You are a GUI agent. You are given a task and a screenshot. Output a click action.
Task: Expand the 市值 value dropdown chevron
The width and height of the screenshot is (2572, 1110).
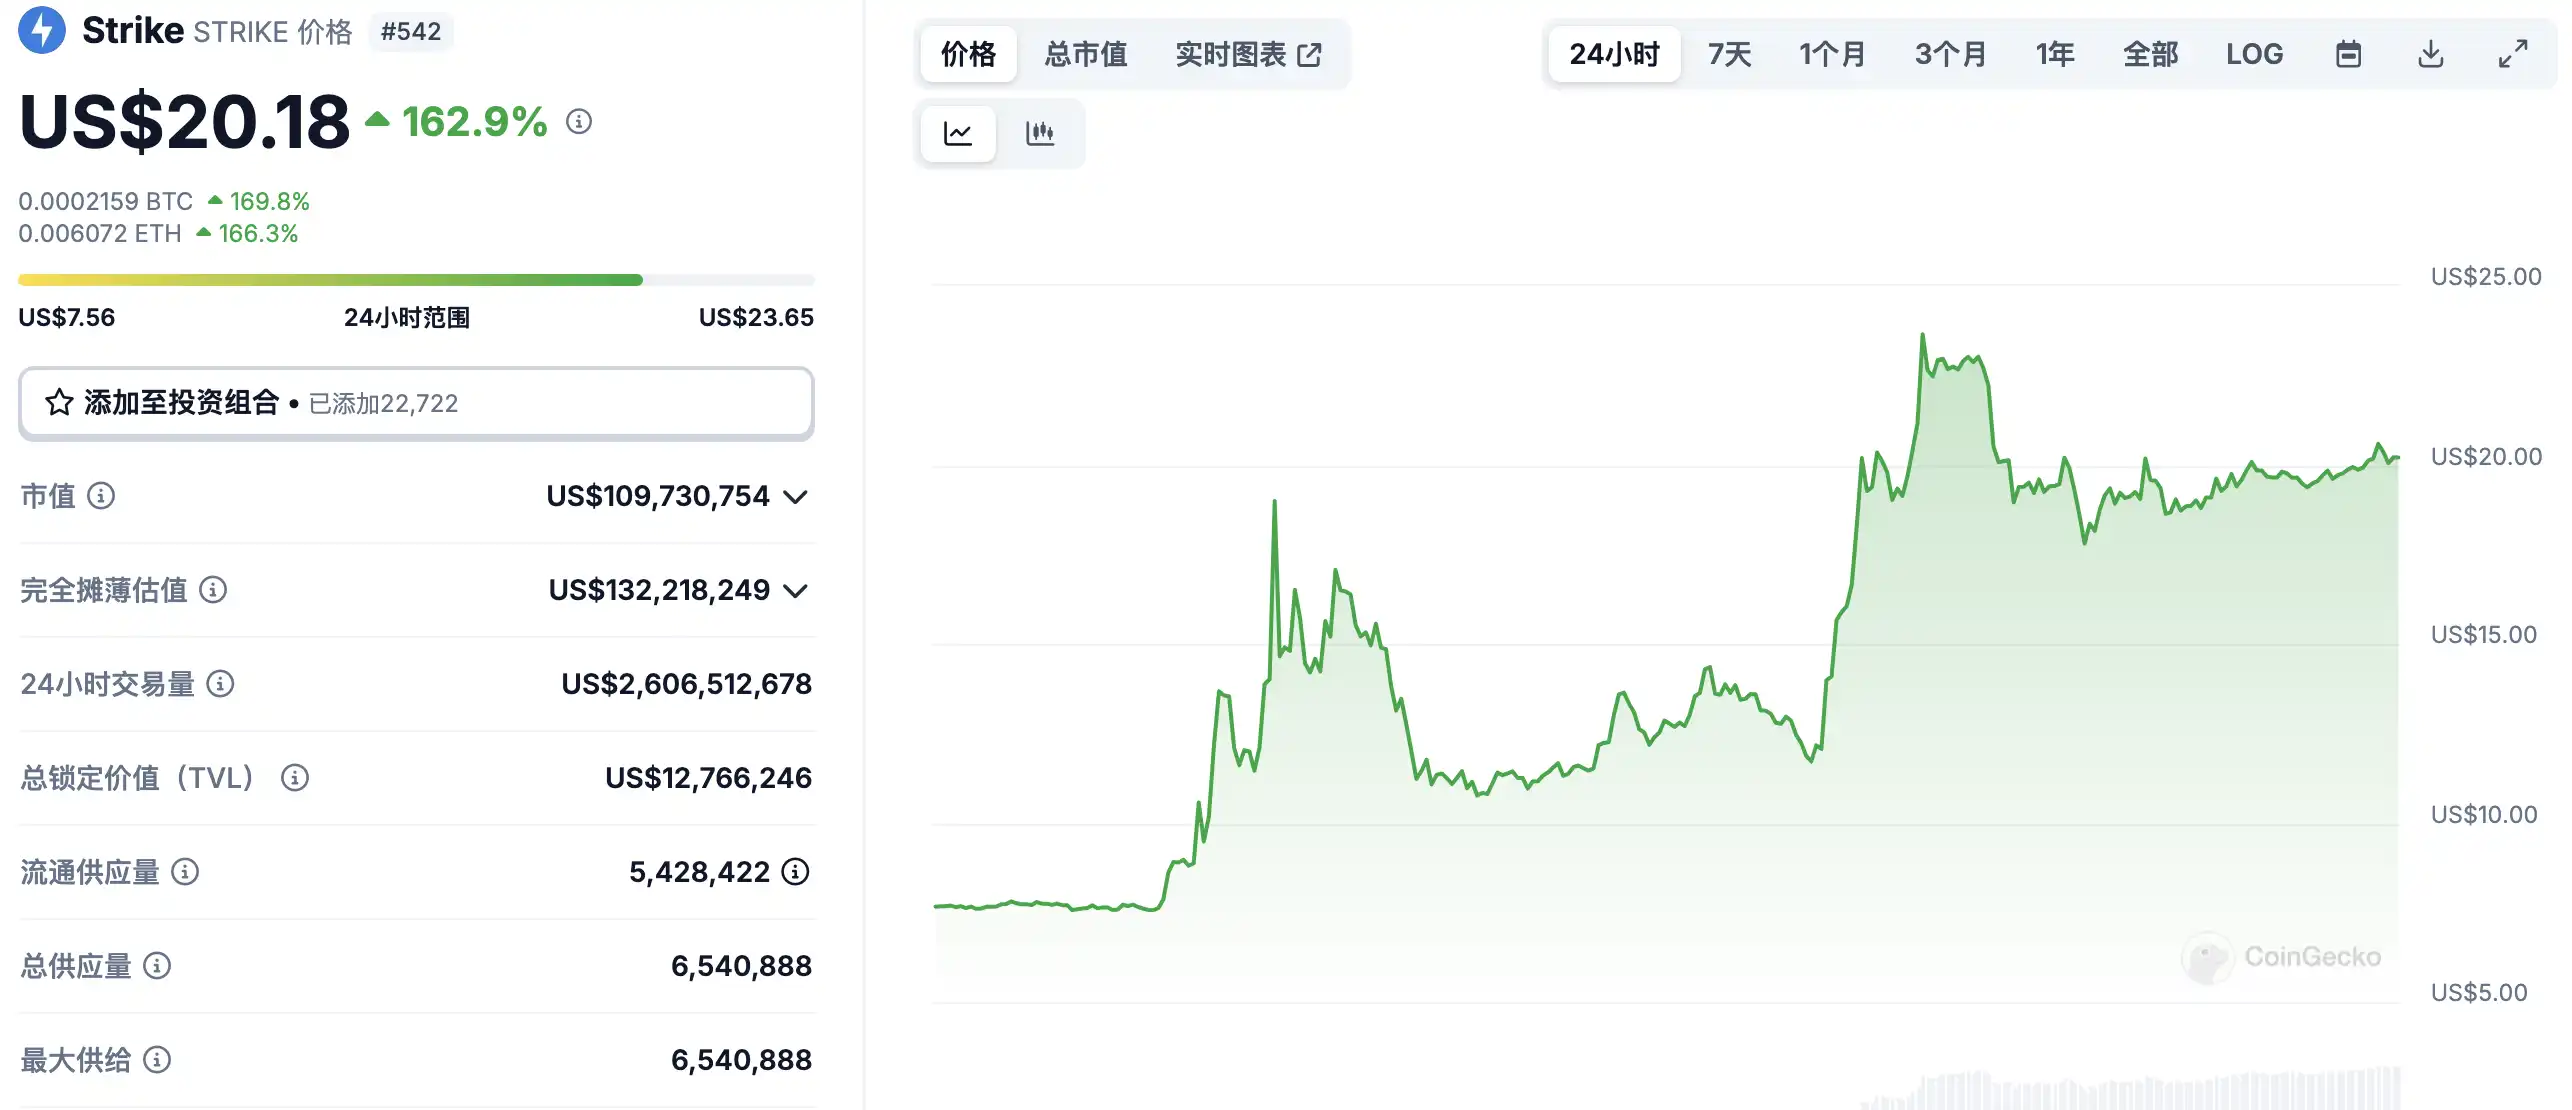point(796,497)
